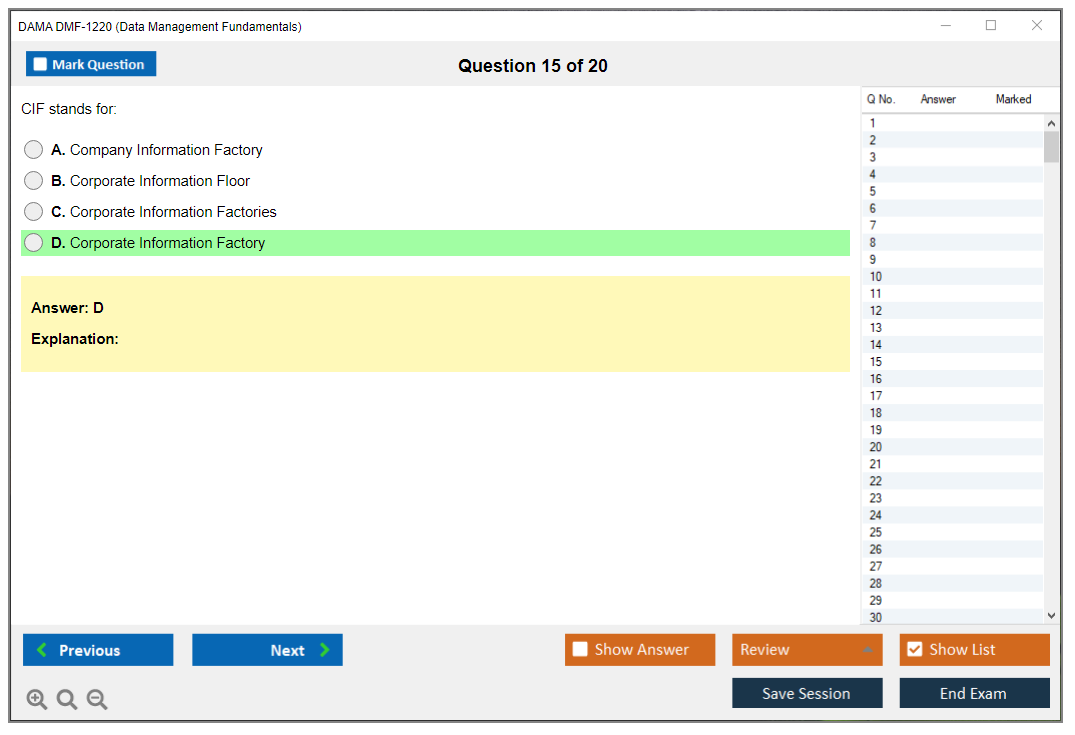
Task: Click the zoom out magnifier icon
Action: pyautogui.click(x=97, y=700)
